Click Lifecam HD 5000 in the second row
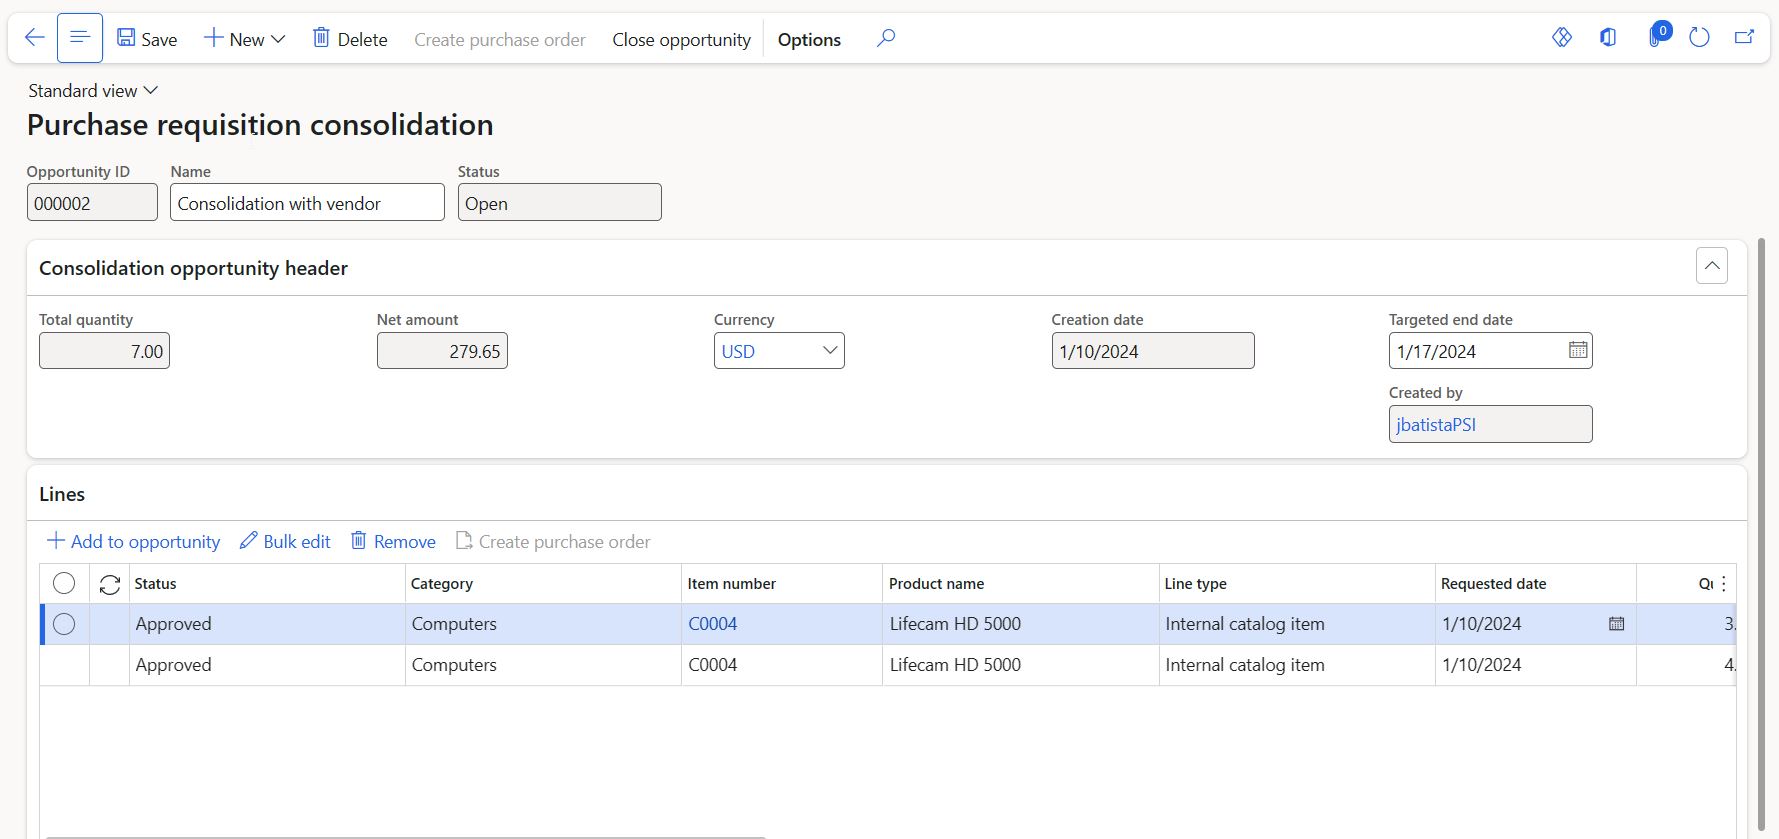 coord(955,665)
